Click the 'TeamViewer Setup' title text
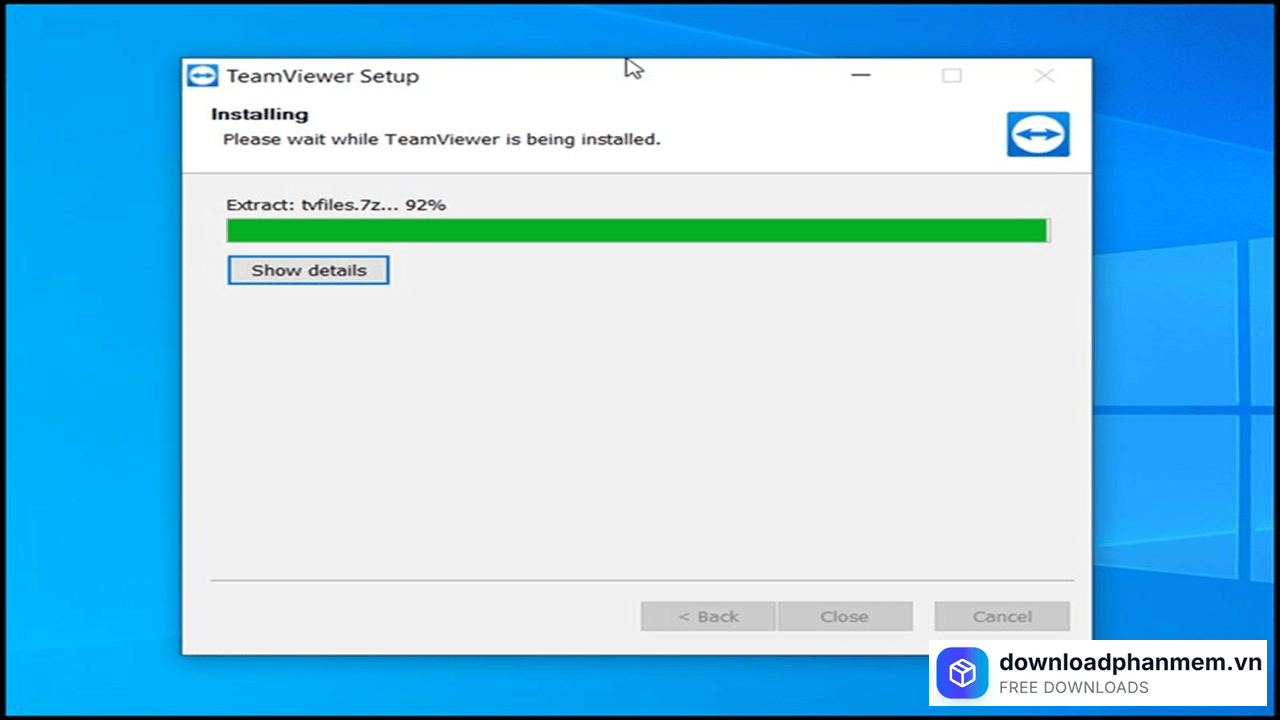 click(x=323, y=76)
